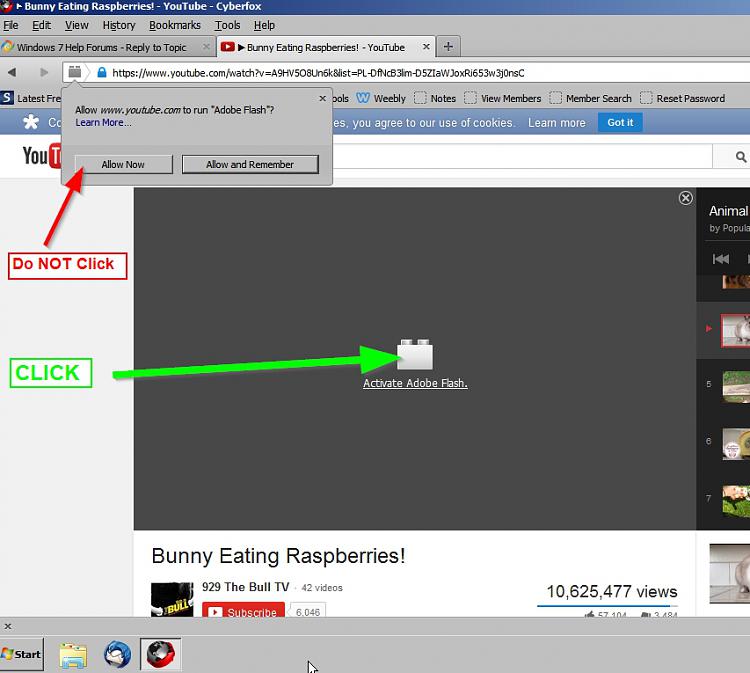
Task: Click the 929 The Bull TV channel name
Action: point(245,587)
